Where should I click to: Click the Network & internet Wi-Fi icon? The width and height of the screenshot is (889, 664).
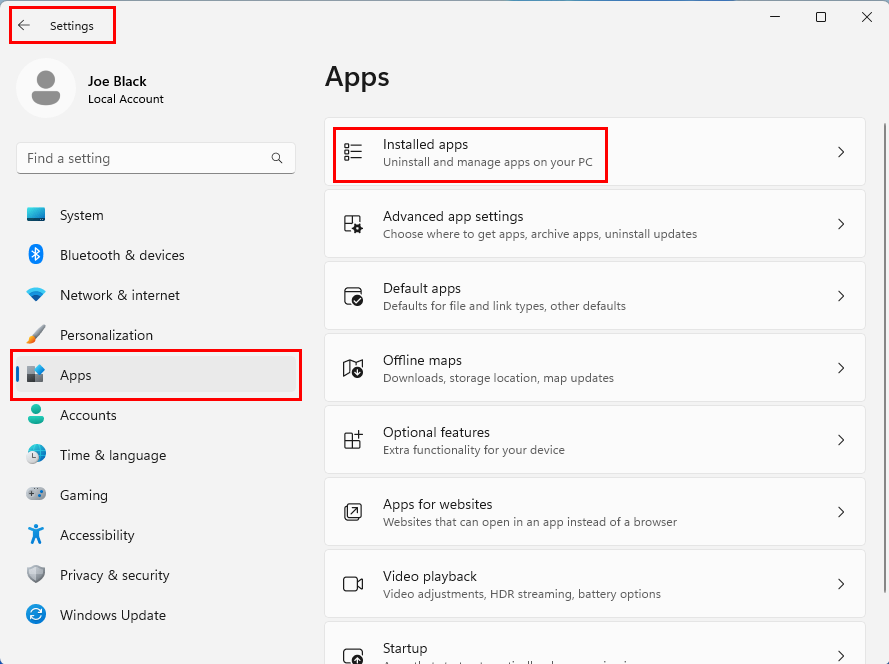click(36, 295)
